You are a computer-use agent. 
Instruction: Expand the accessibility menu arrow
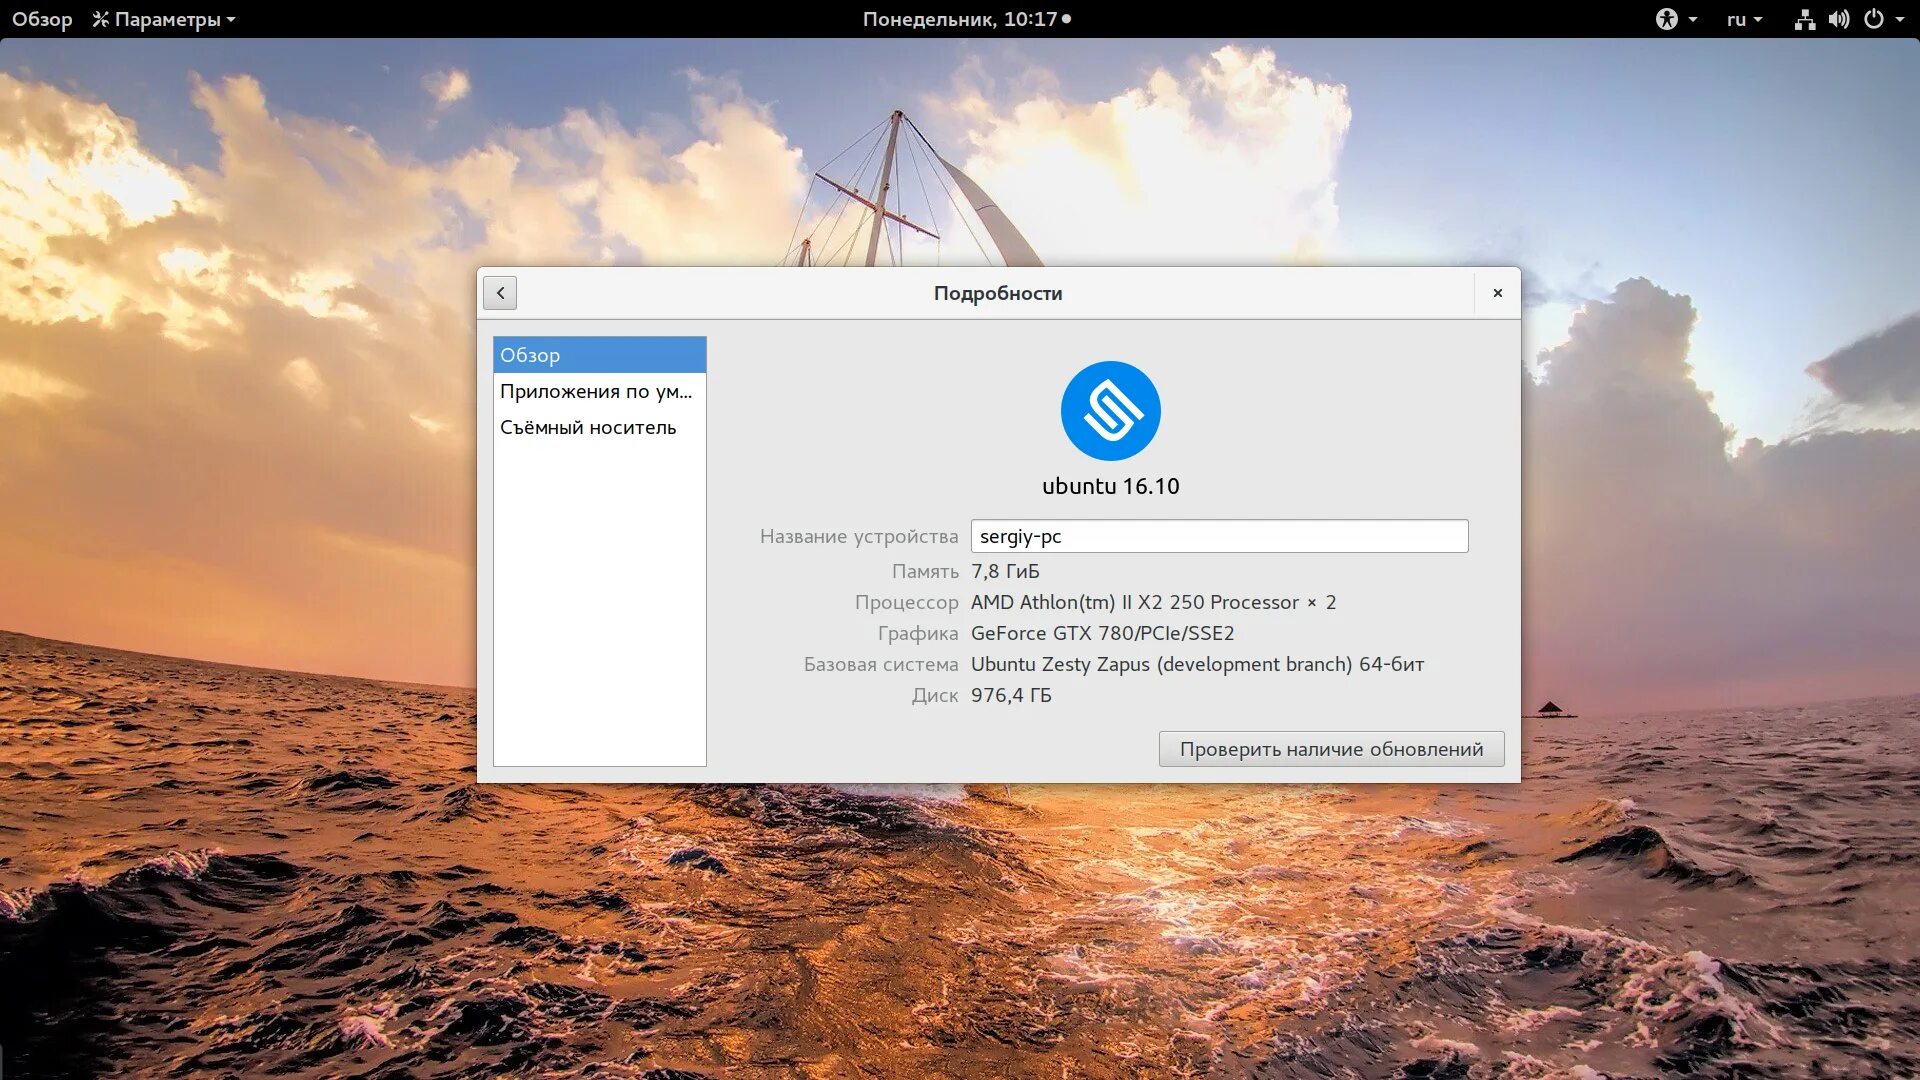[x=1693, y=19]
